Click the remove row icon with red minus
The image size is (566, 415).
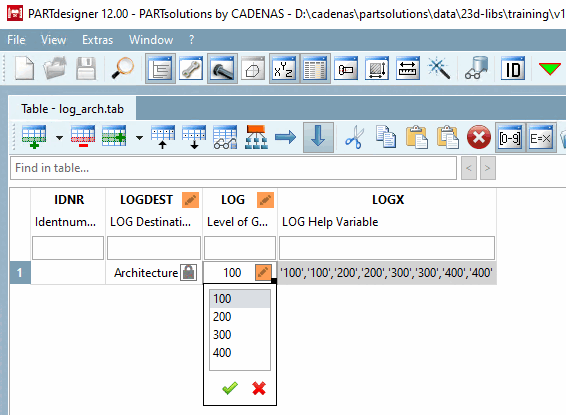[83, 137]
